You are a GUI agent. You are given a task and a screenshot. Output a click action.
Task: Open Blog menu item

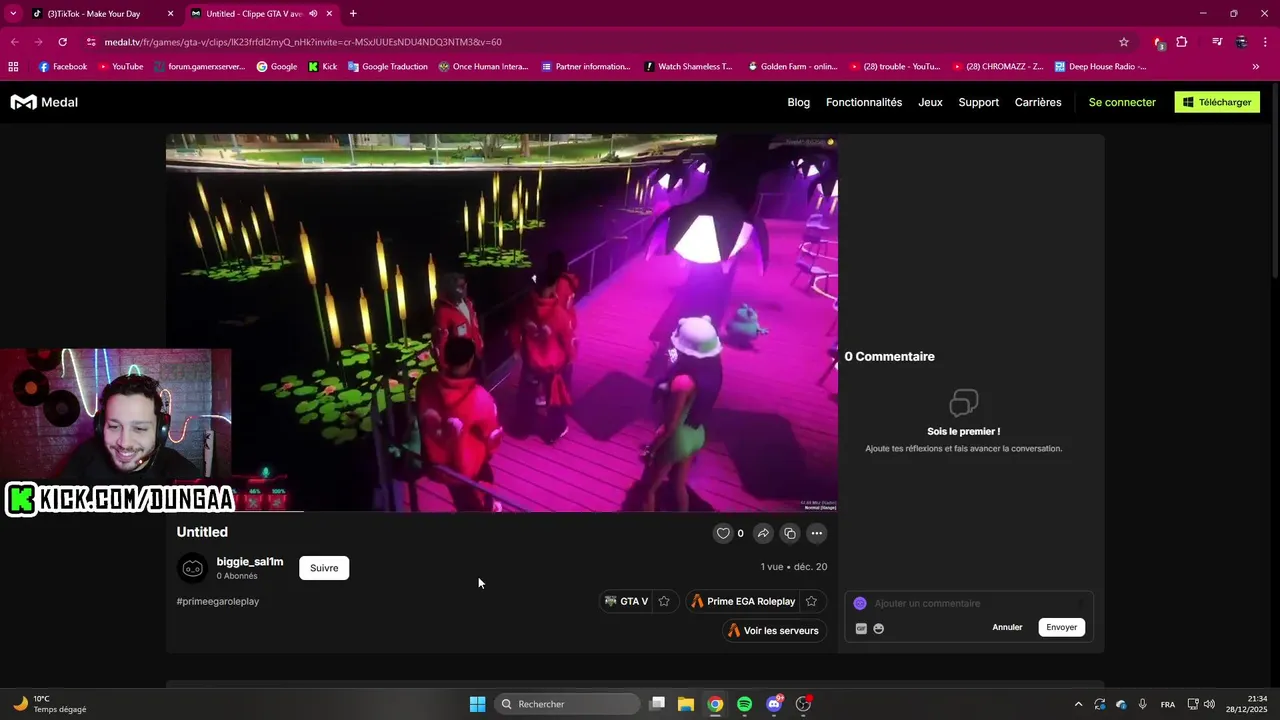(799, 102)
